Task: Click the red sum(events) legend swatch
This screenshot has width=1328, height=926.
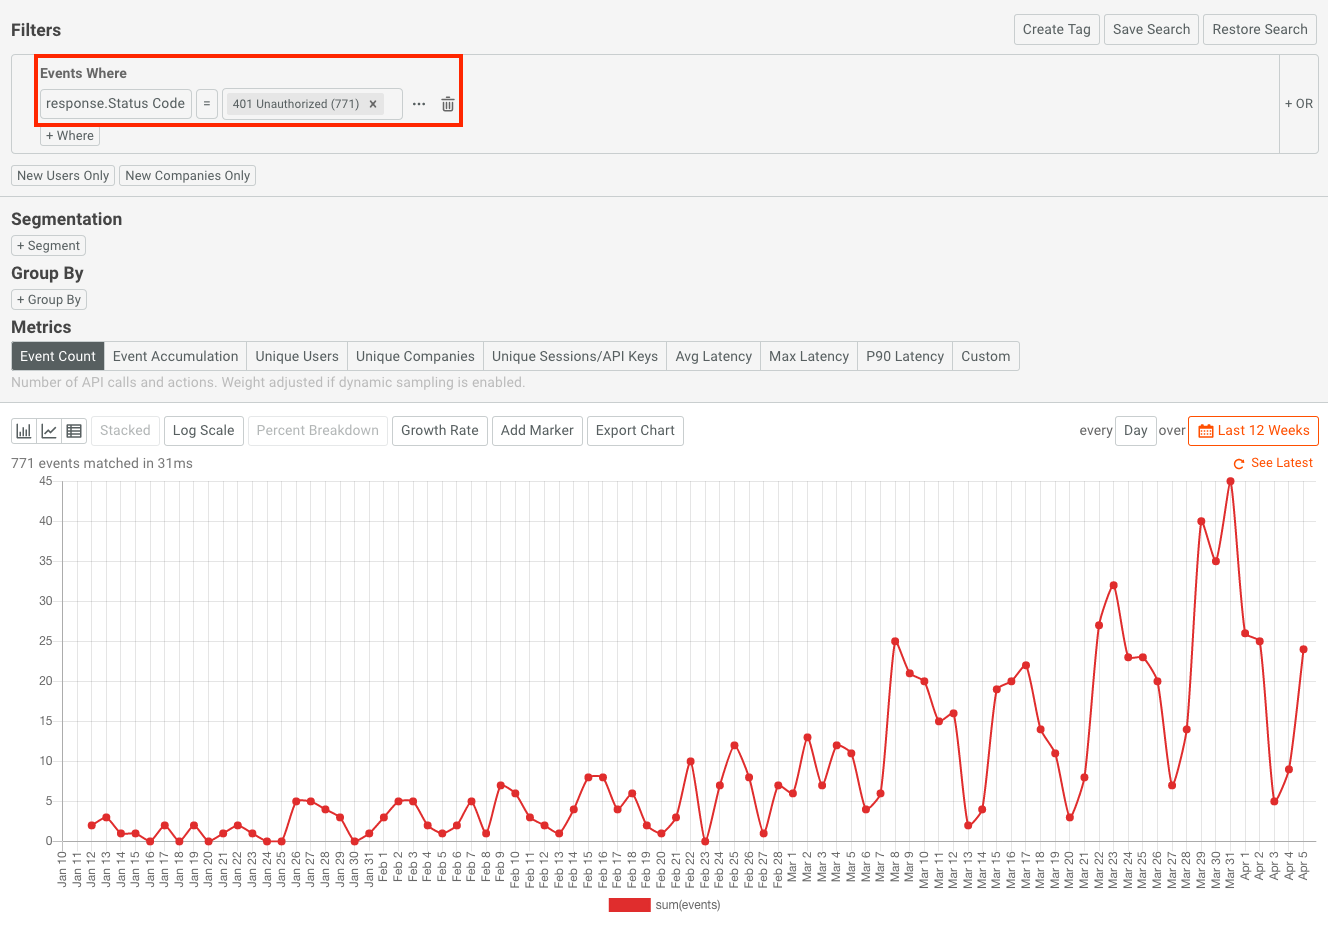Action: 629,905
